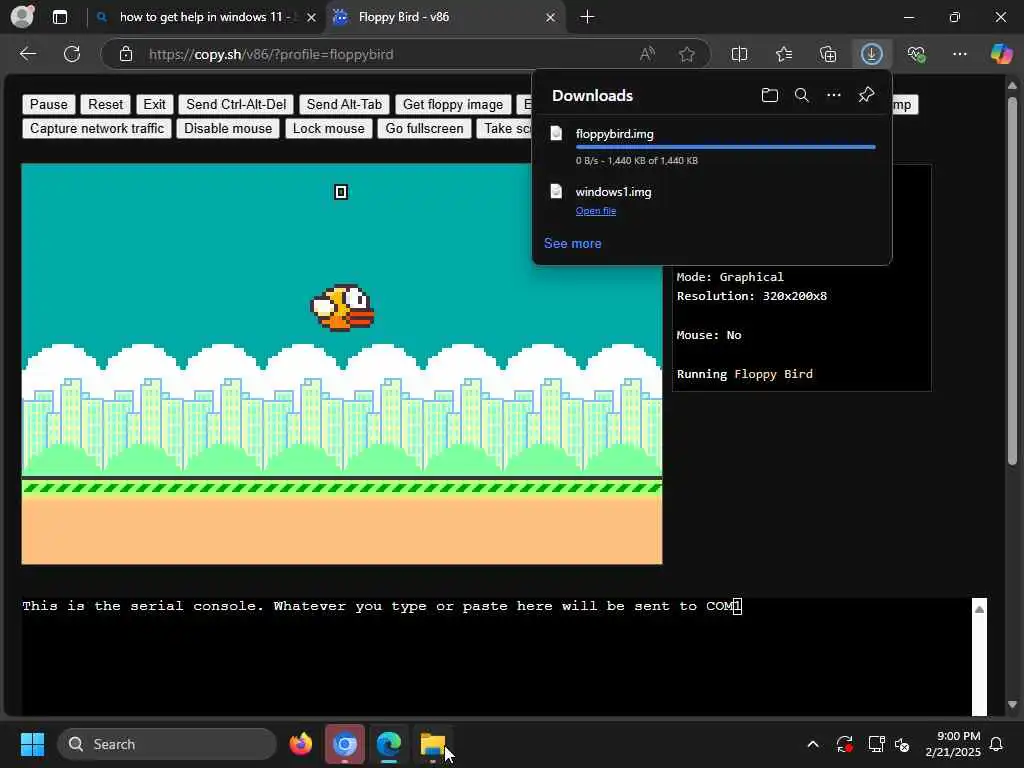This screenshot has width=1024, height=768.
Task: Click the serial console scrollbar up arrow
Action: (x=979, y=609)
